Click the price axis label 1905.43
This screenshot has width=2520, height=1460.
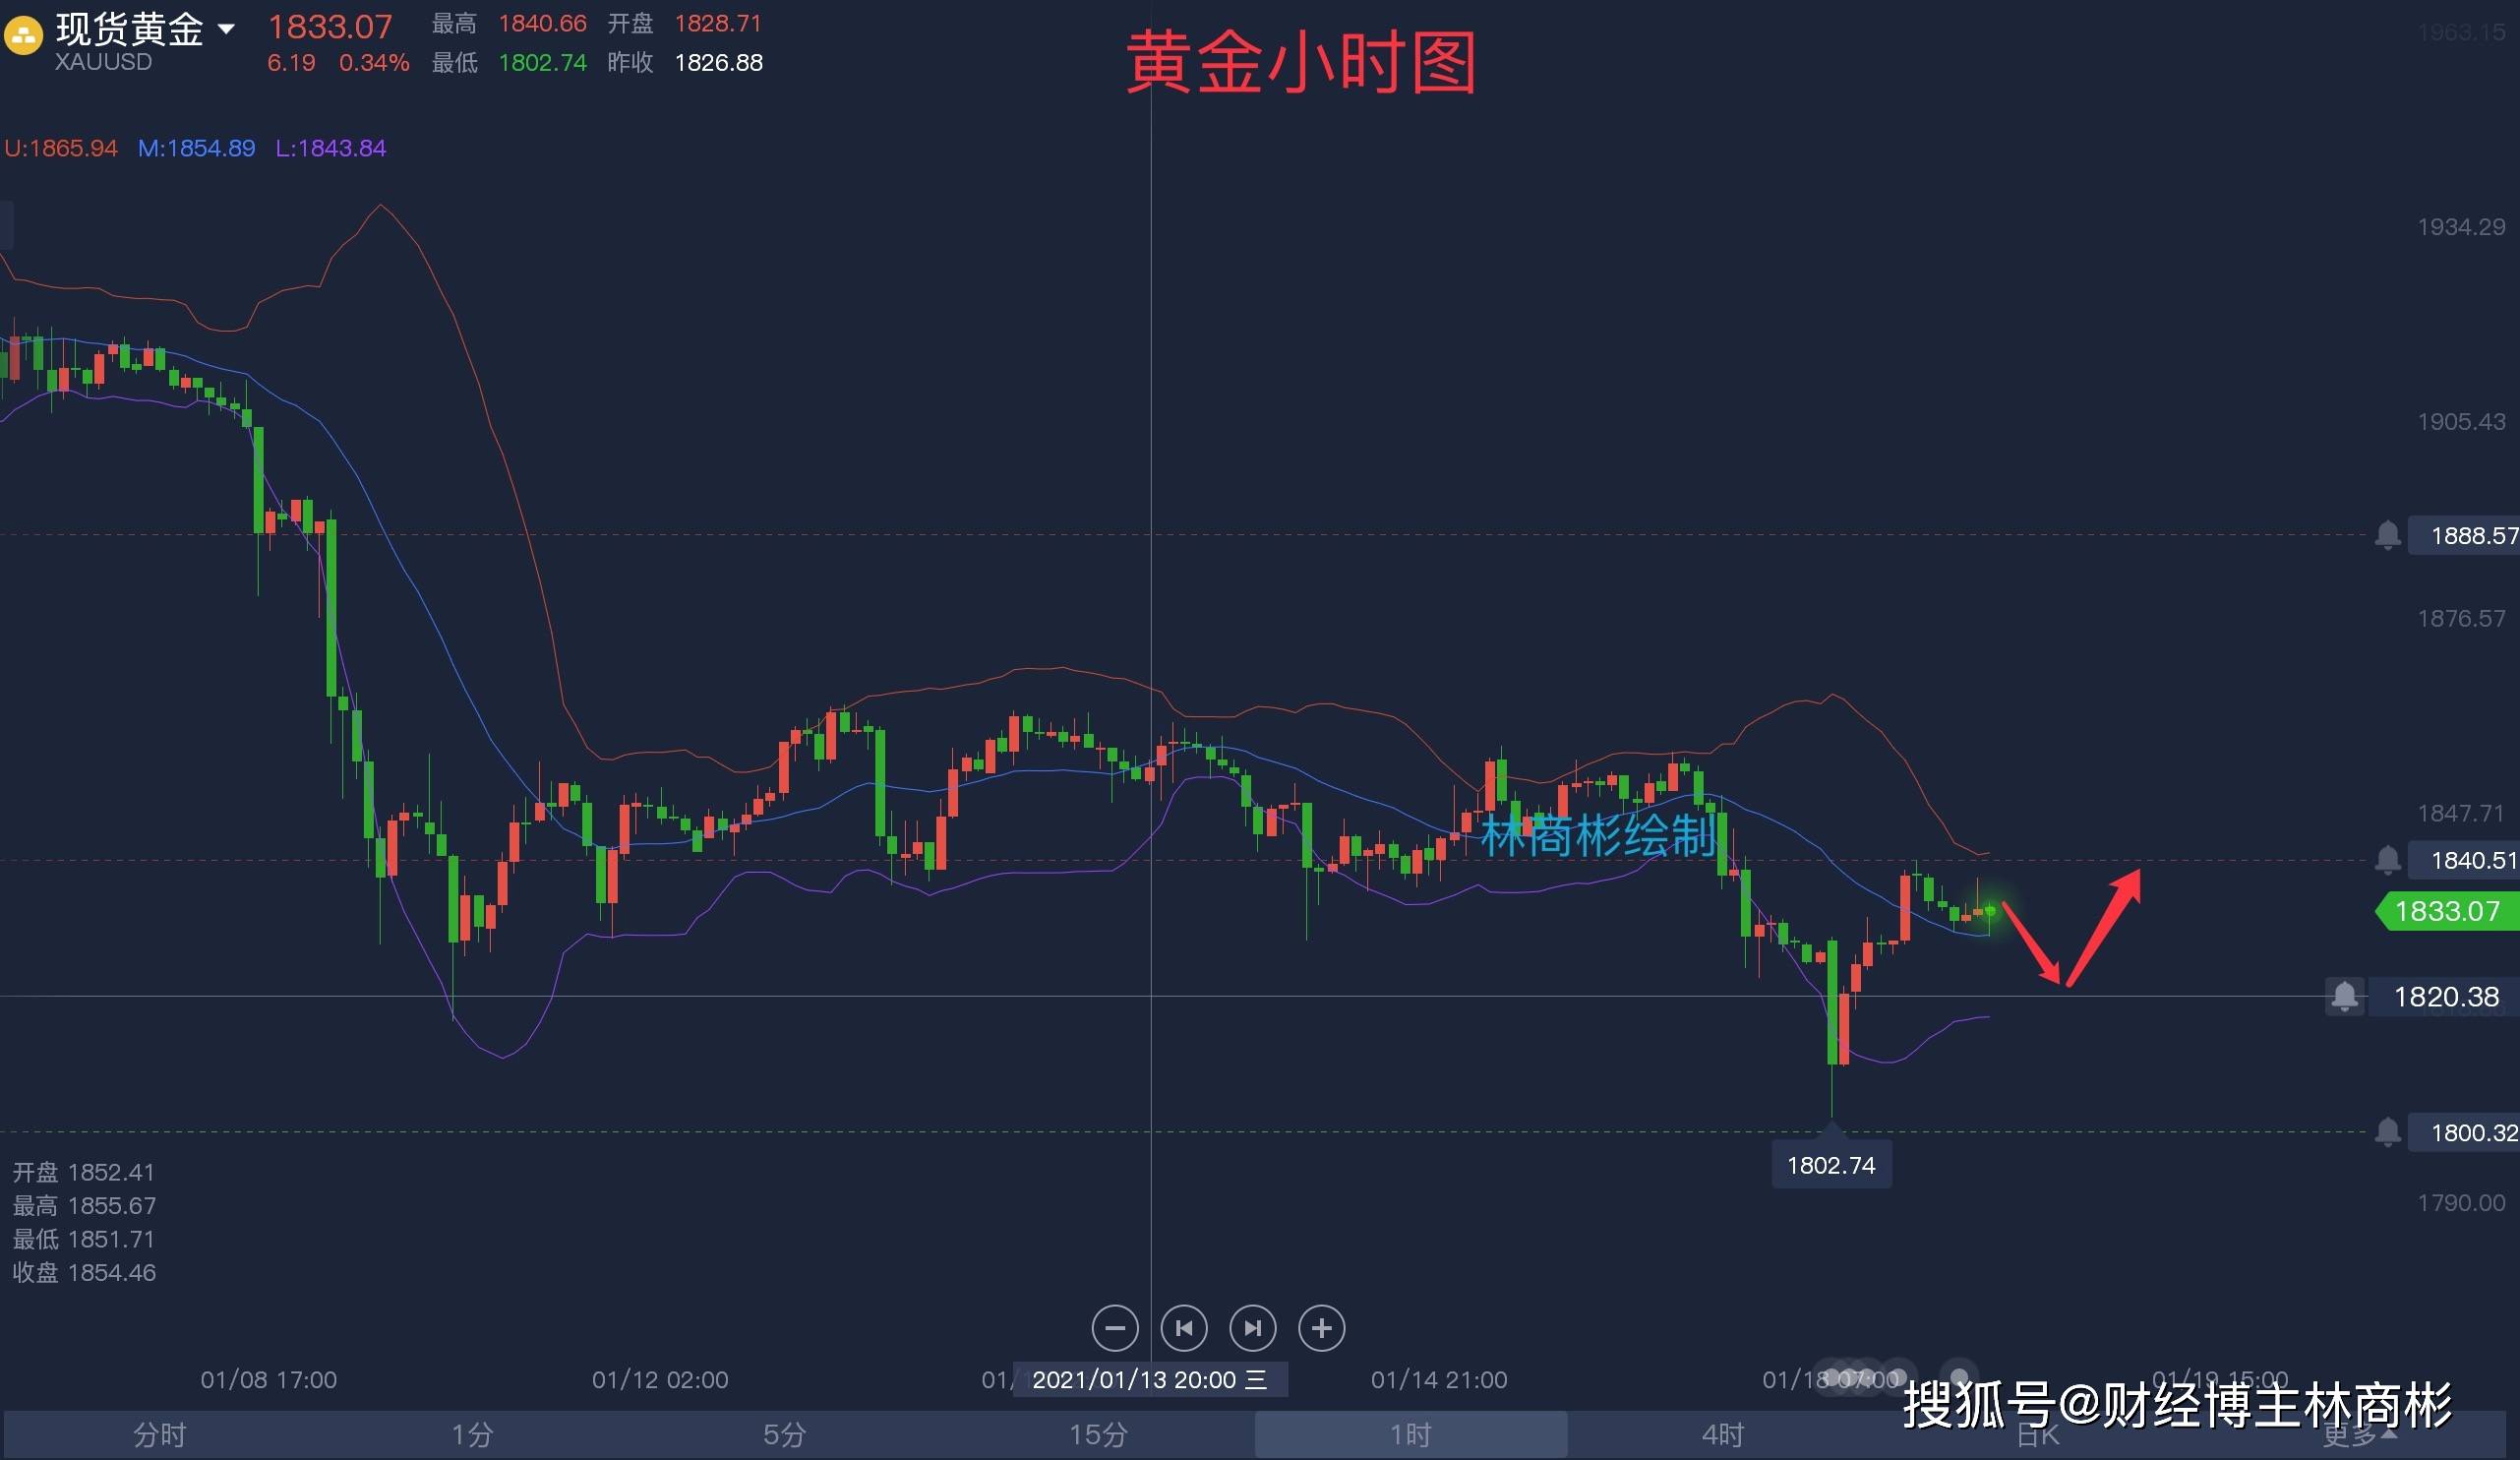2461,422
